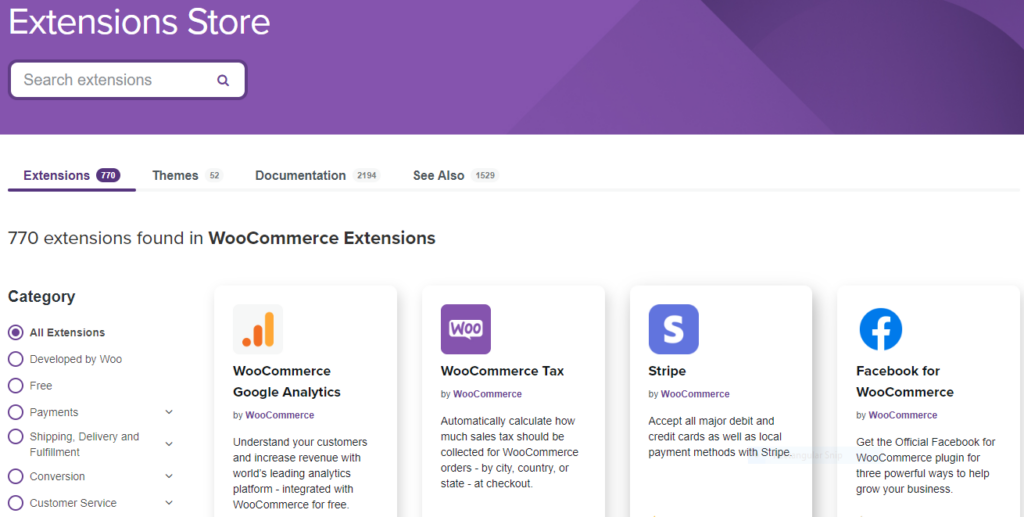1024x517 pixels.
Task: Open the WooCommerce Google Analytics bar-chart icon
Action: pyautogui.click(x=258, y=329)
